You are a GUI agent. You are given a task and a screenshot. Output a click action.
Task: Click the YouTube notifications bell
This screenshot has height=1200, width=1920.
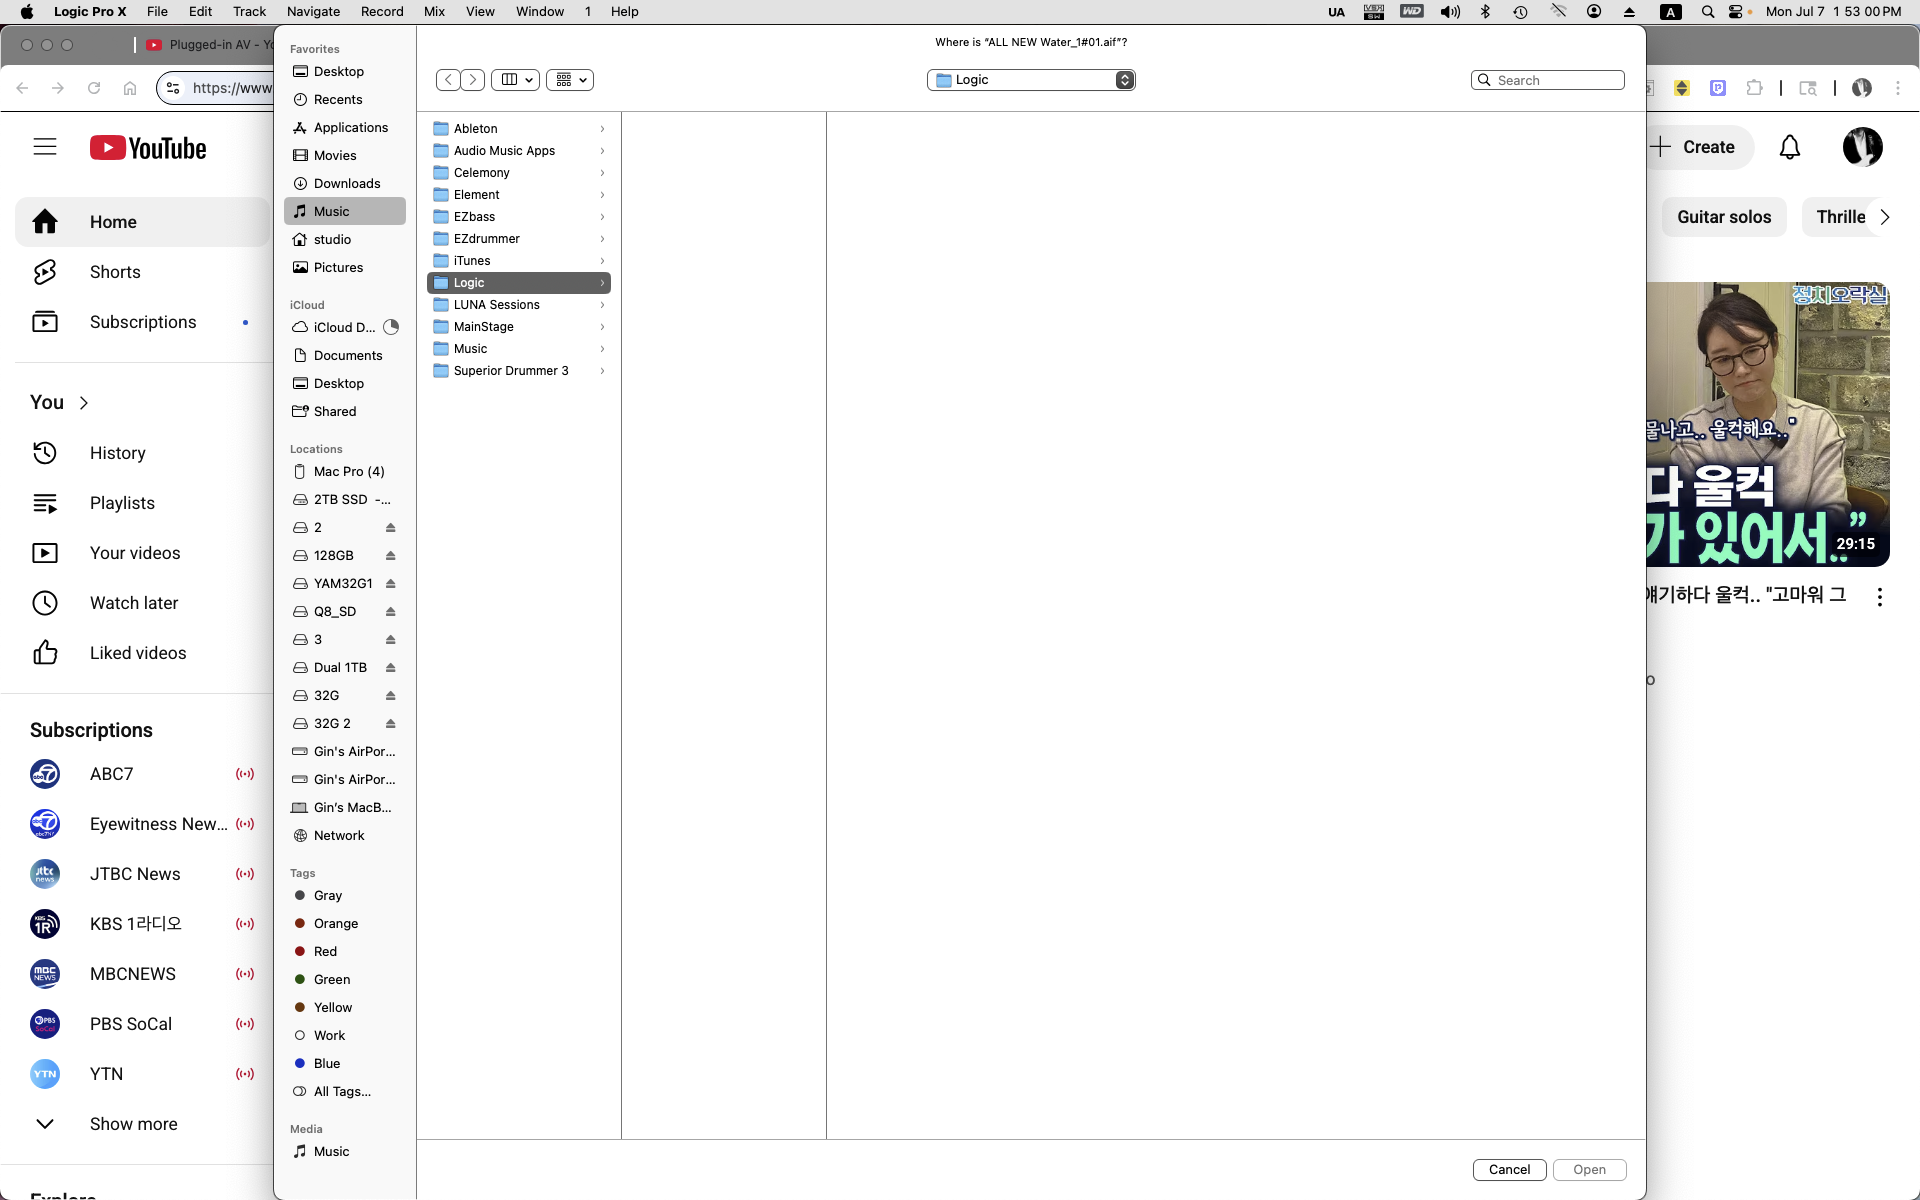[1789, 148]
